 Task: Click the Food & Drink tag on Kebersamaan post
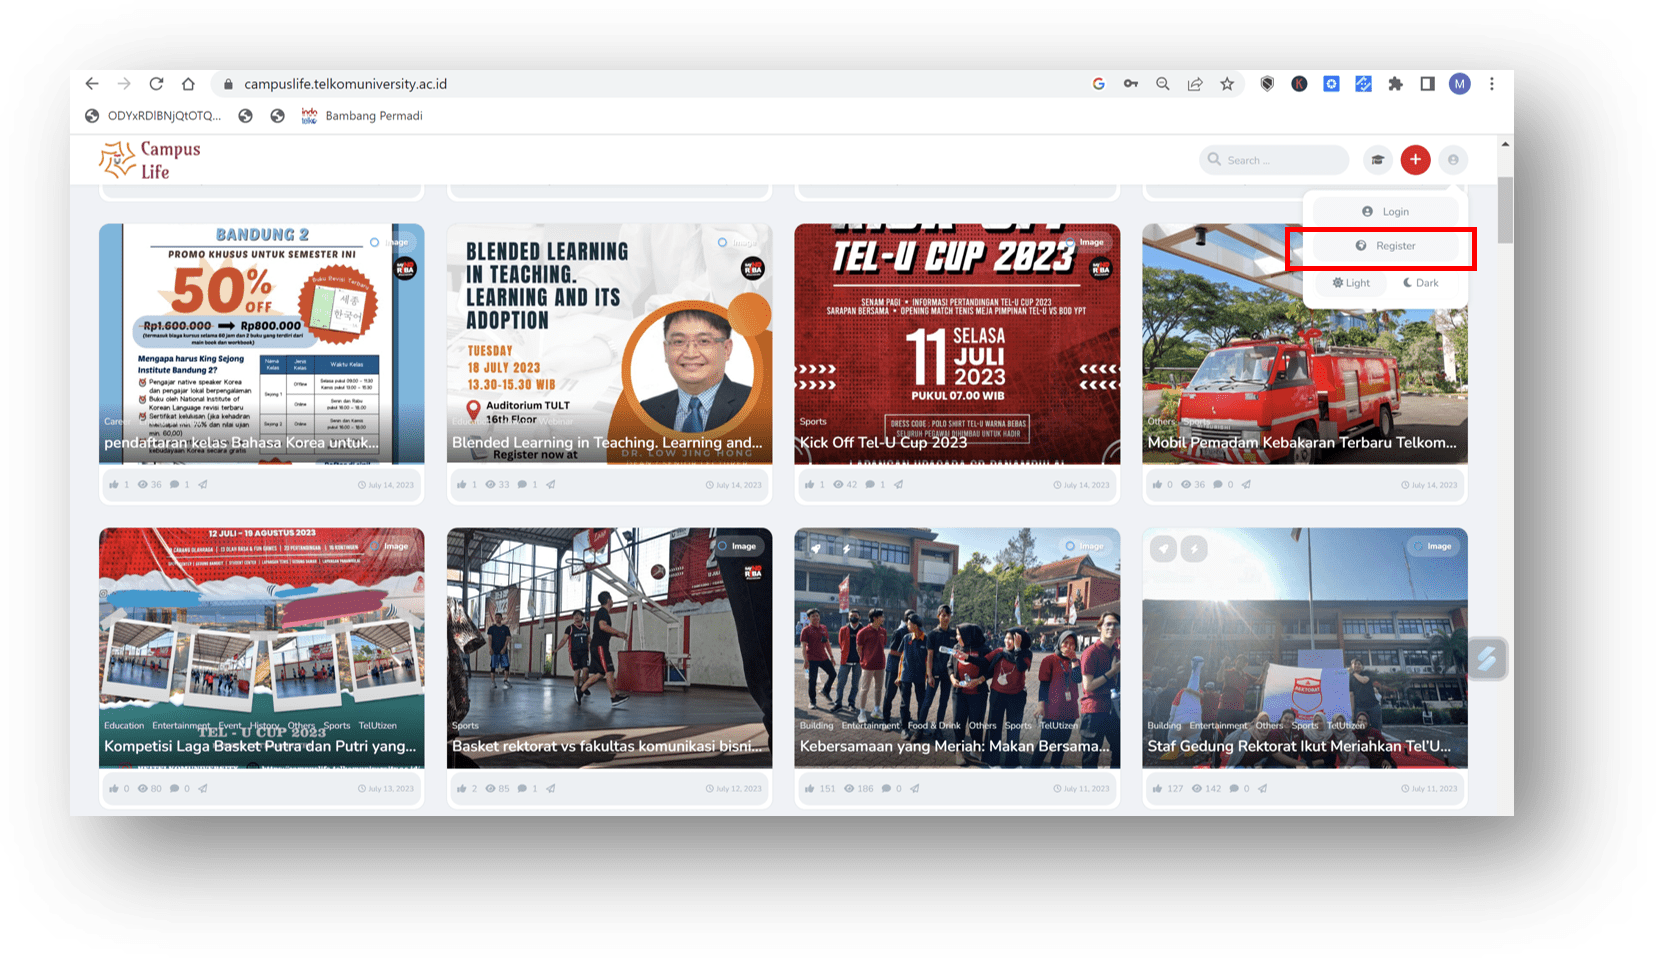click(x=934, y=726)
